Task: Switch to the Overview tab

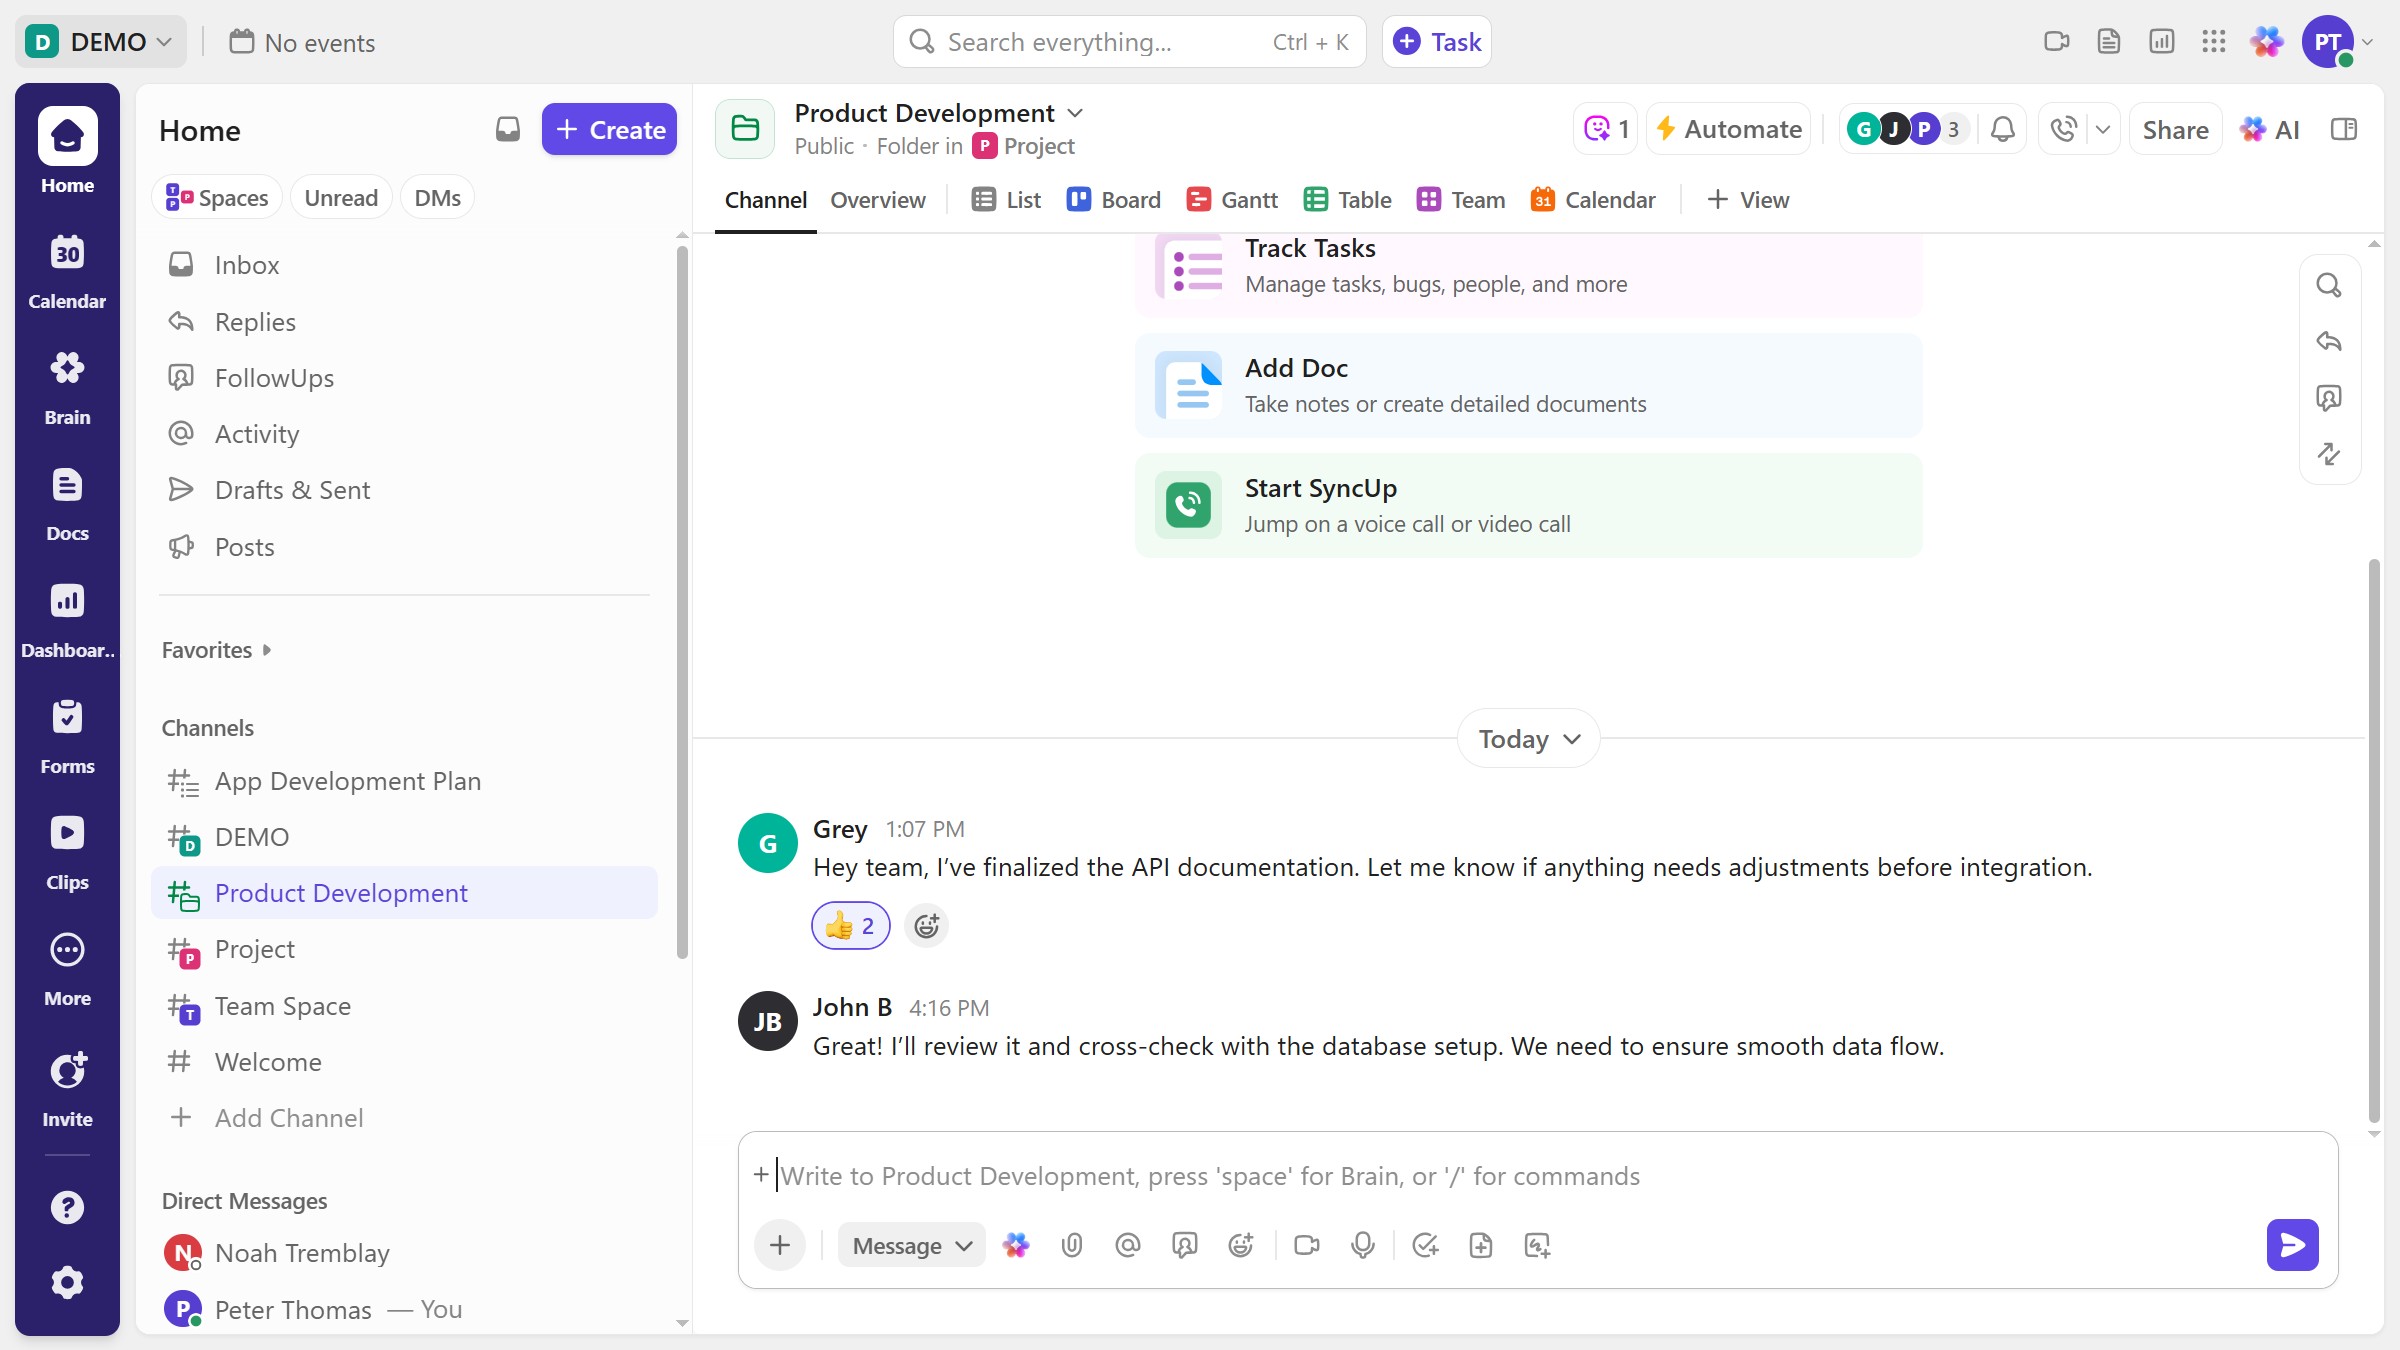Action: coord(877,200)
